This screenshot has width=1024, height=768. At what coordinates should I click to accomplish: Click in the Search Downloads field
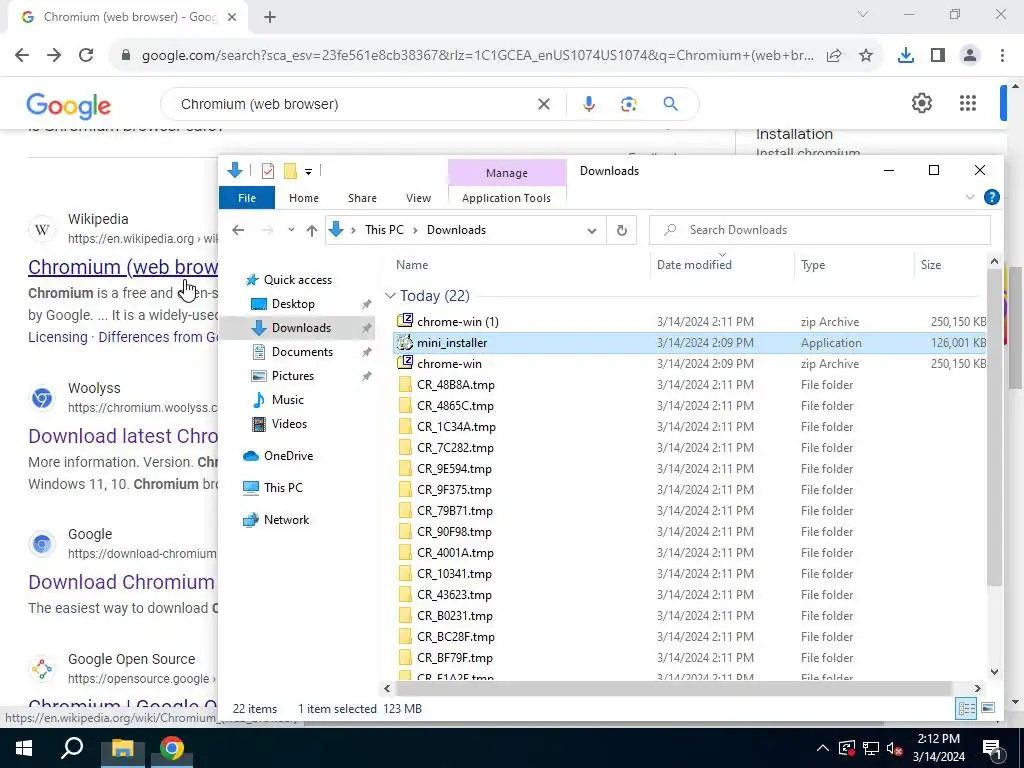click(x=820, y=230)
